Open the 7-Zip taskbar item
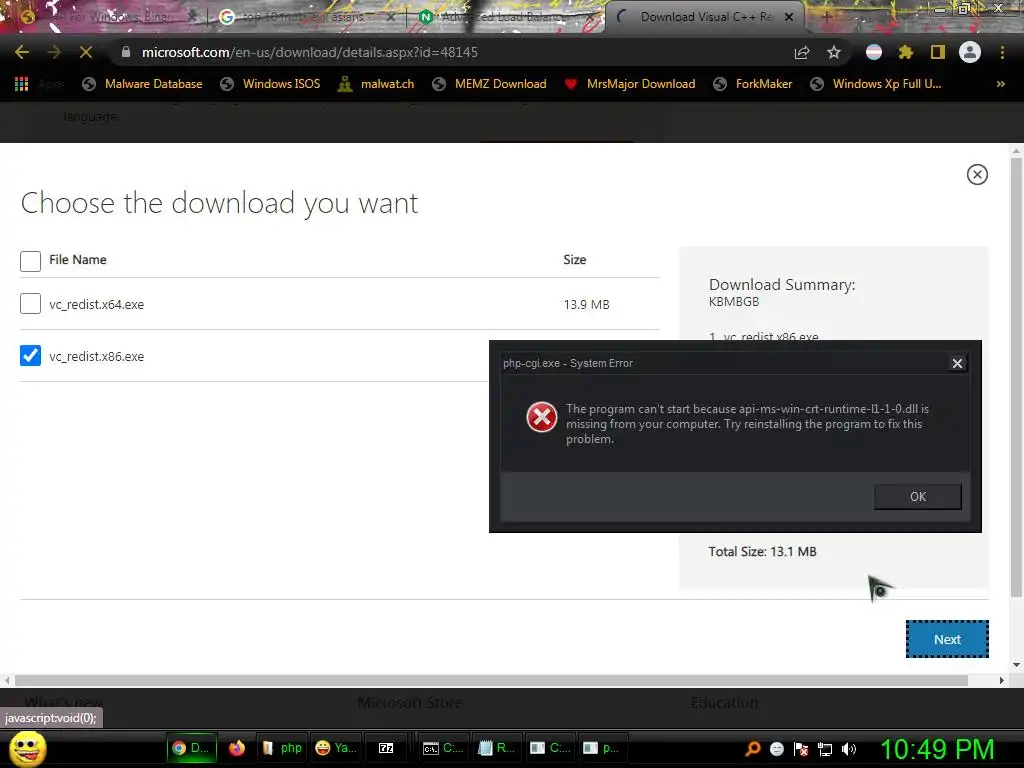 (x=386, y=748)
